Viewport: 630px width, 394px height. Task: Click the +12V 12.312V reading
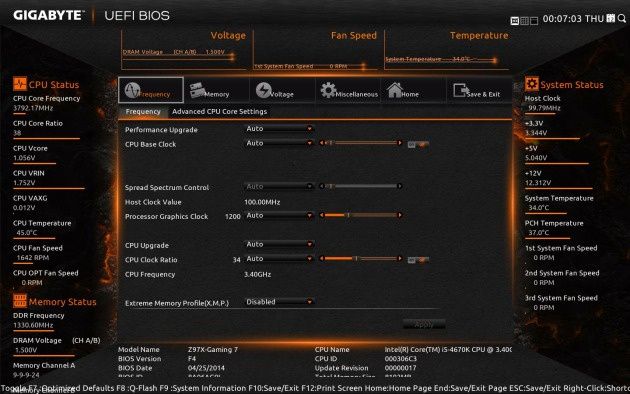coord(538,183)
